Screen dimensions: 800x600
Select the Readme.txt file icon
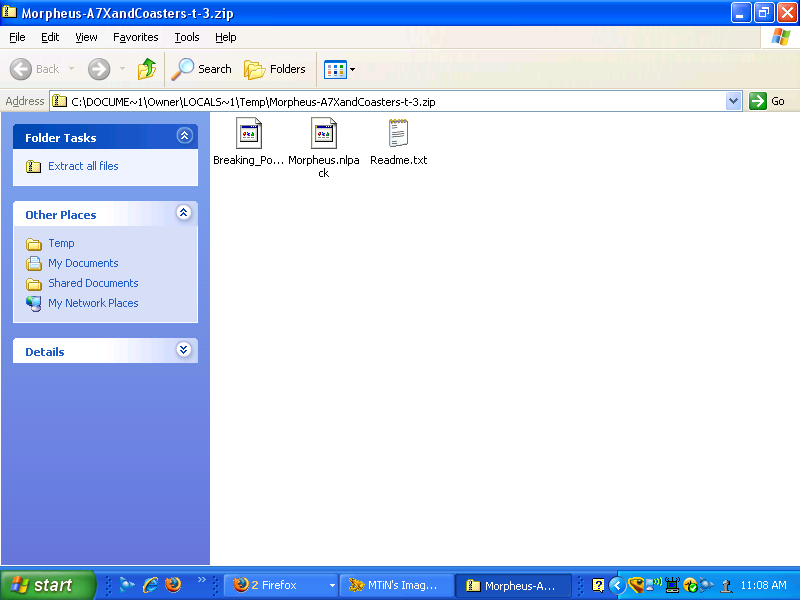coord(398,133)
